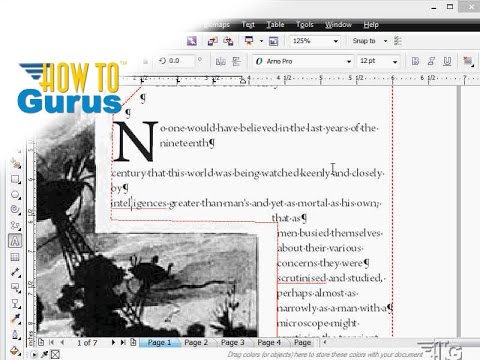Go to the previous page arrow
The image size is (480, 360).
coord(62,342)
